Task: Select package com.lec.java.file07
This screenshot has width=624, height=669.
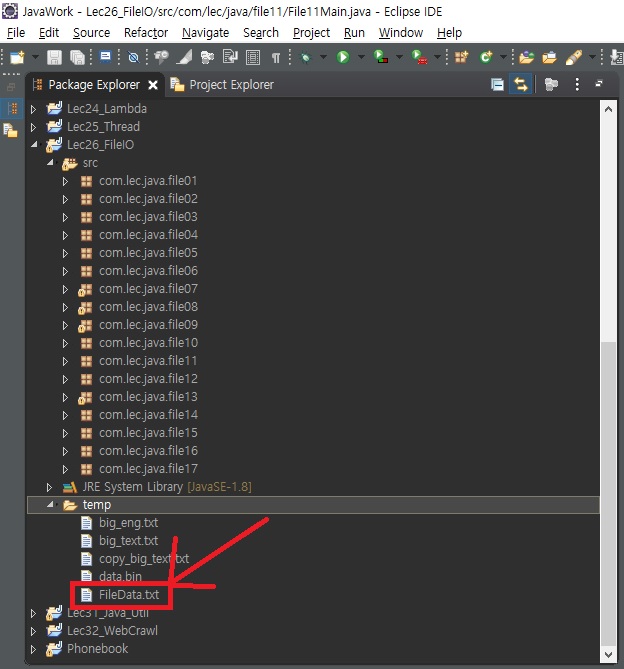Action: click(x=148, y=289)
